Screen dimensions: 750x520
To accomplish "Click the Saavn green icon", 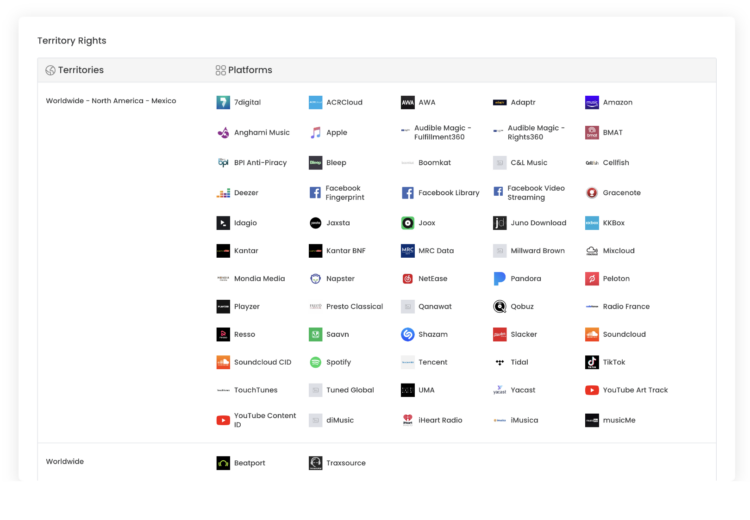I will [x=315, y=334].
